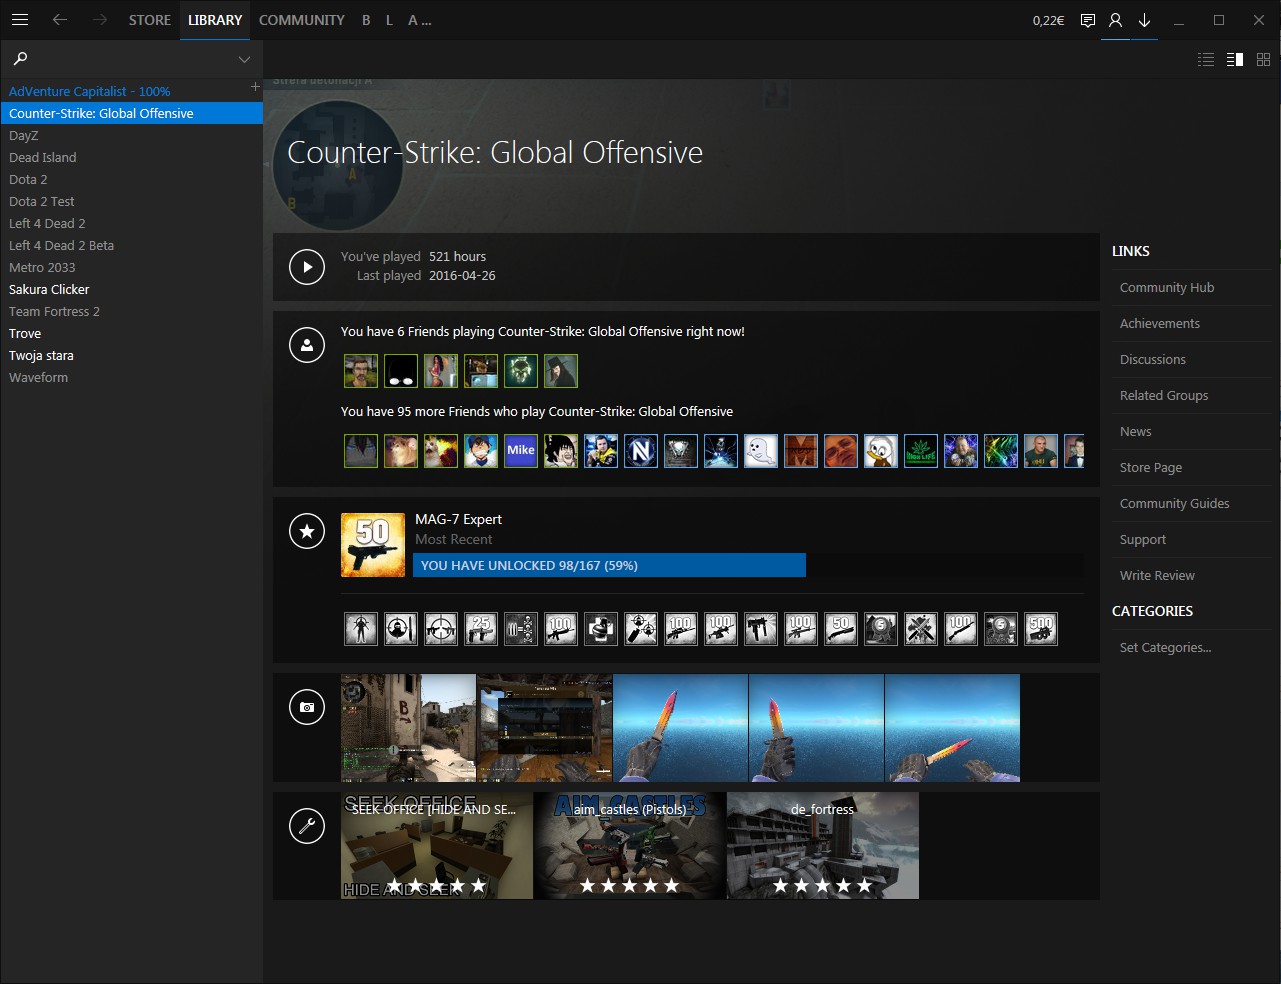Open the Community Guides link
The image size is (1281, 984).
[x=1175, y=504]
